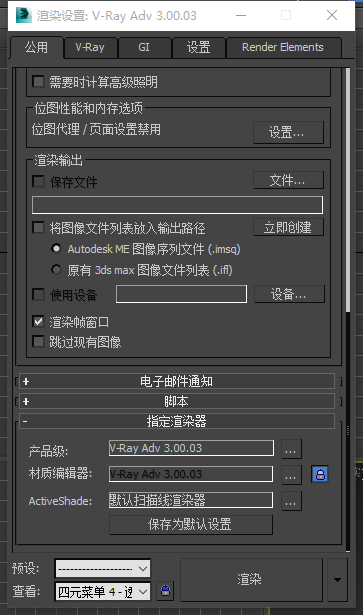
Task: Enable the 跳过现有图像 checkbox
Action: [38, 341]
